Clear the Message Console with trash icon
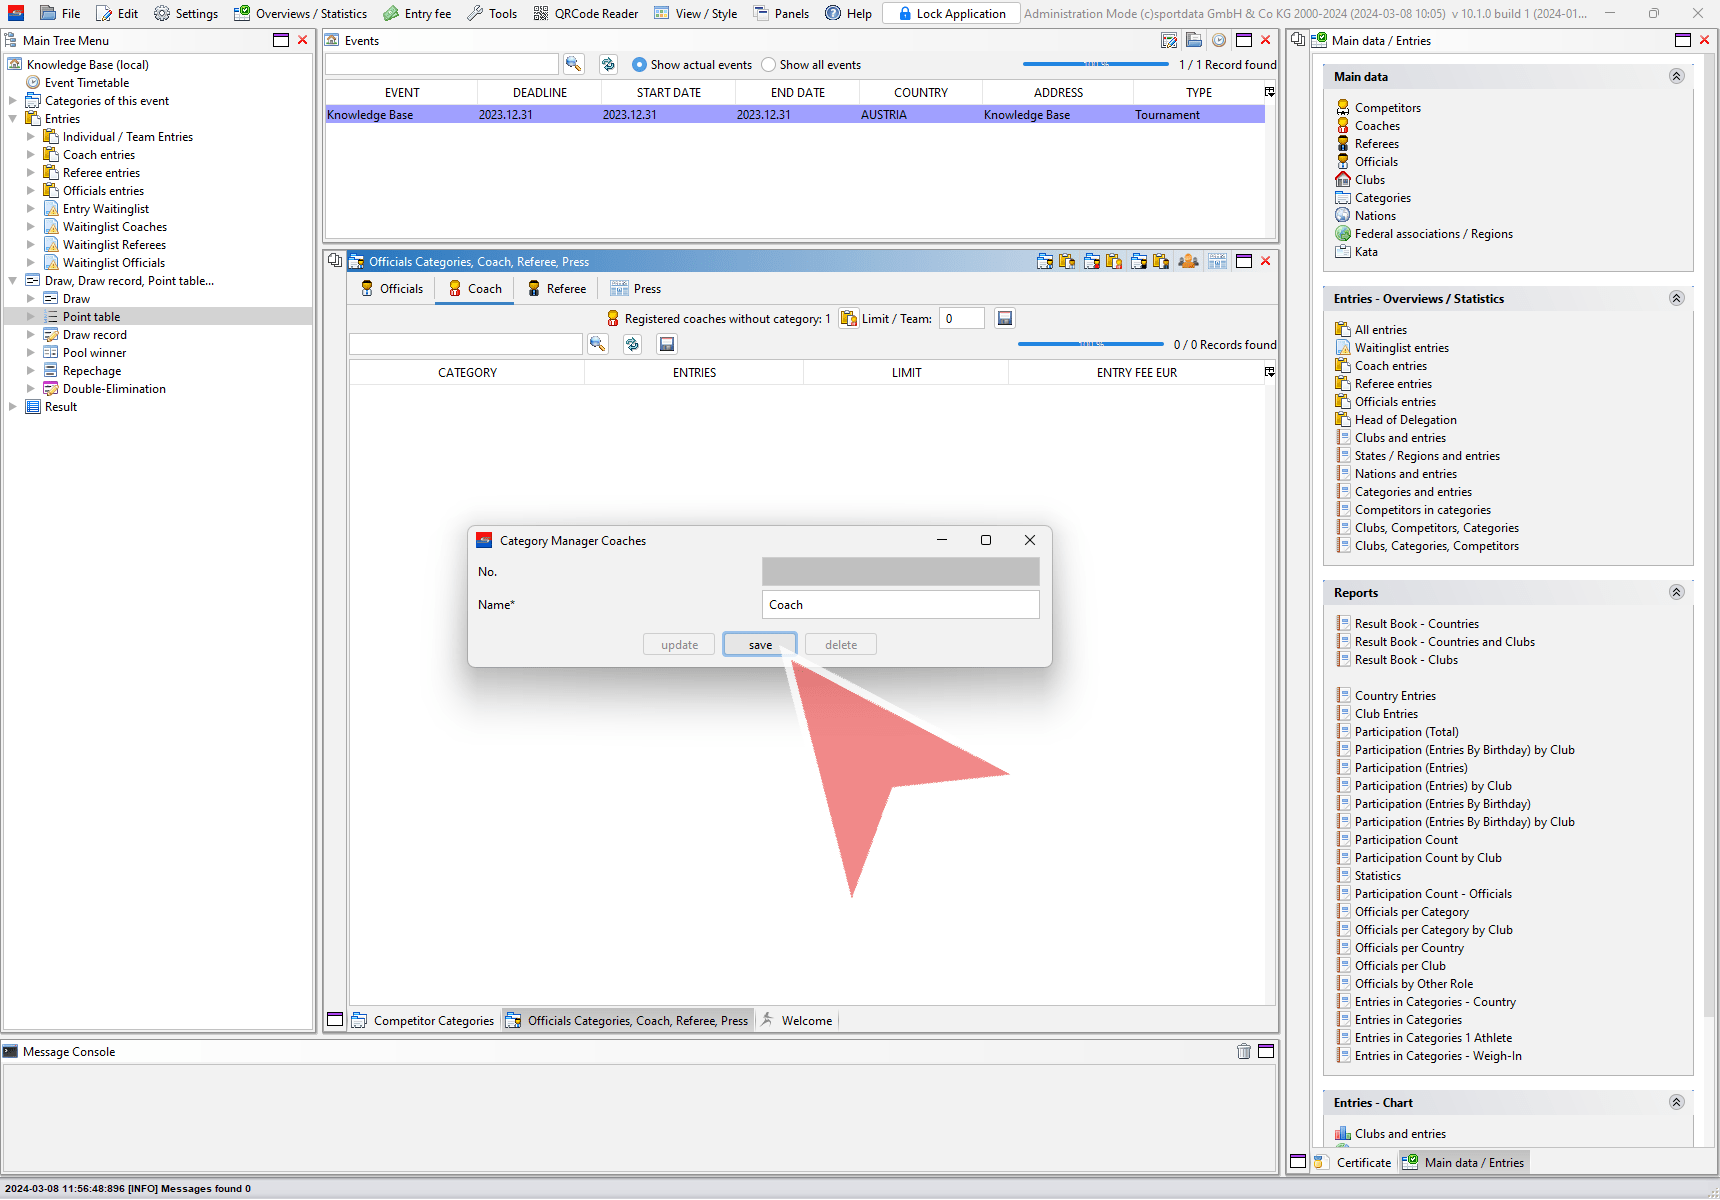 click(x=1243, y=1051)
